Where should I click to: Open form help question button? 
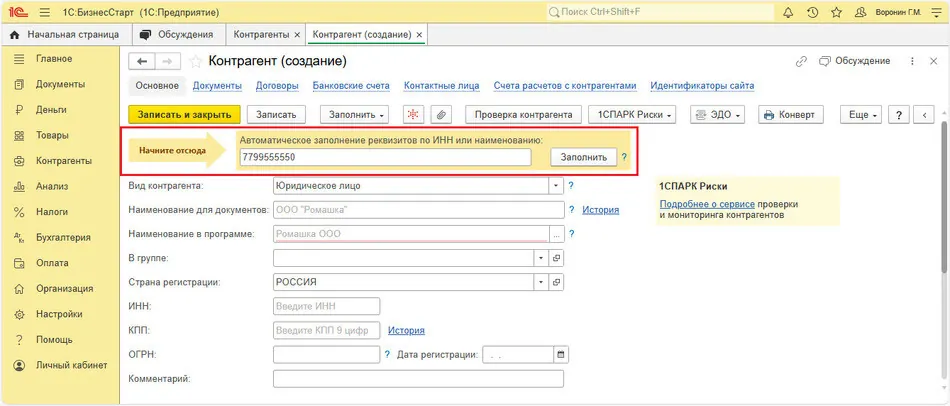(899, 115)
